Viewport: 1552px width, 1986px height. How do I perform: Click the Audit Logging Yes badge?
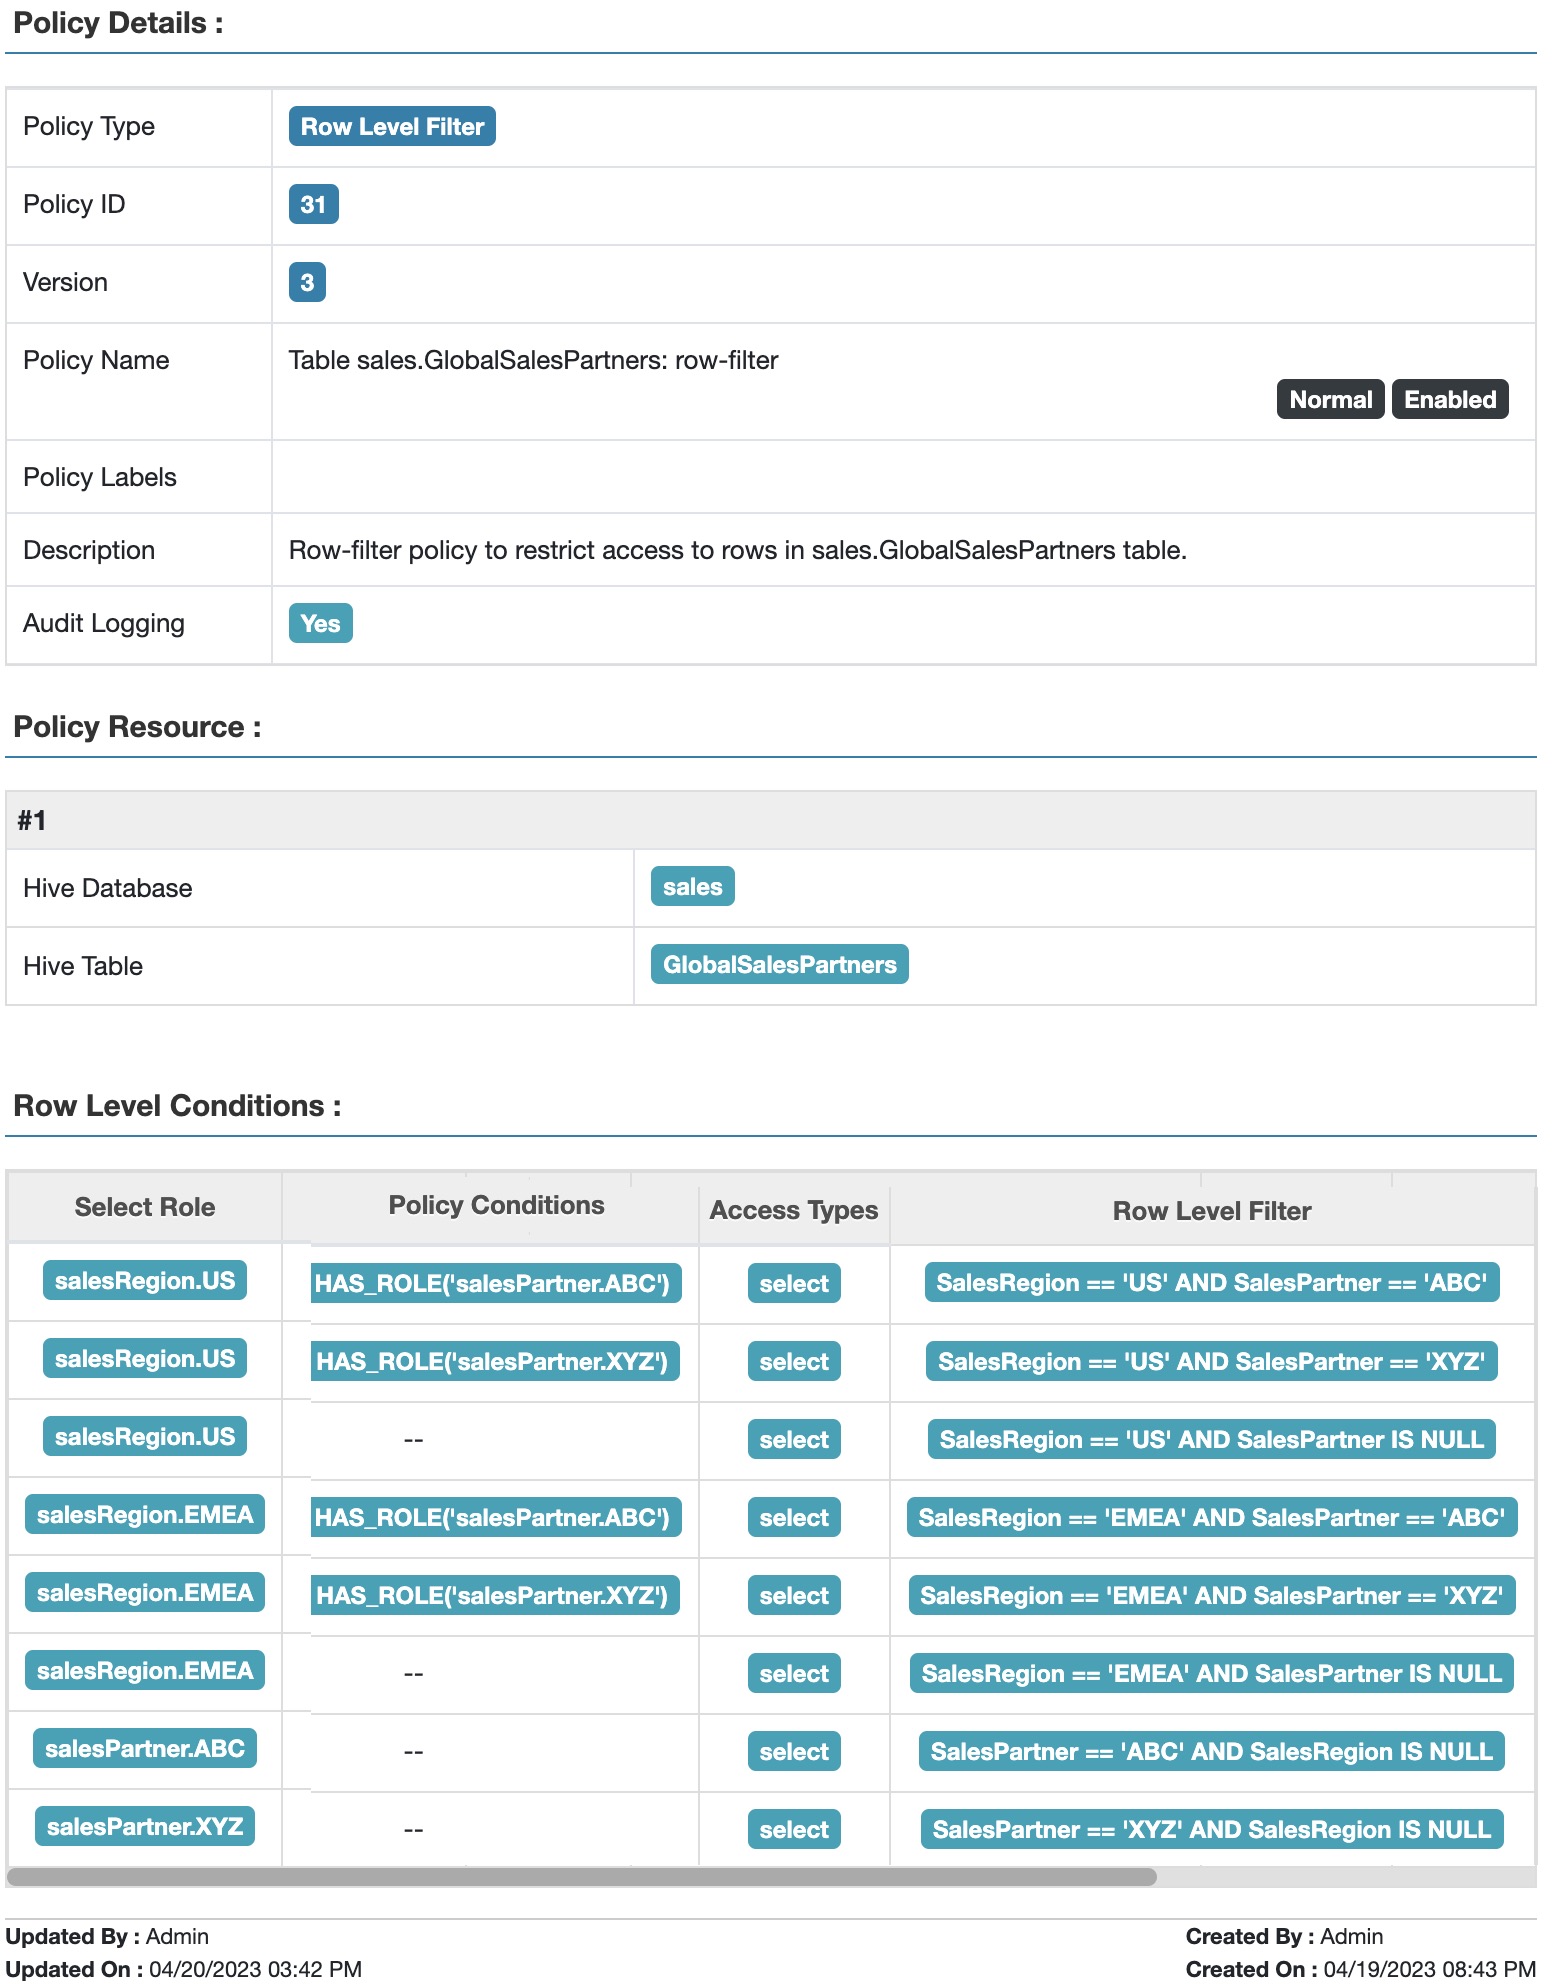320,624
